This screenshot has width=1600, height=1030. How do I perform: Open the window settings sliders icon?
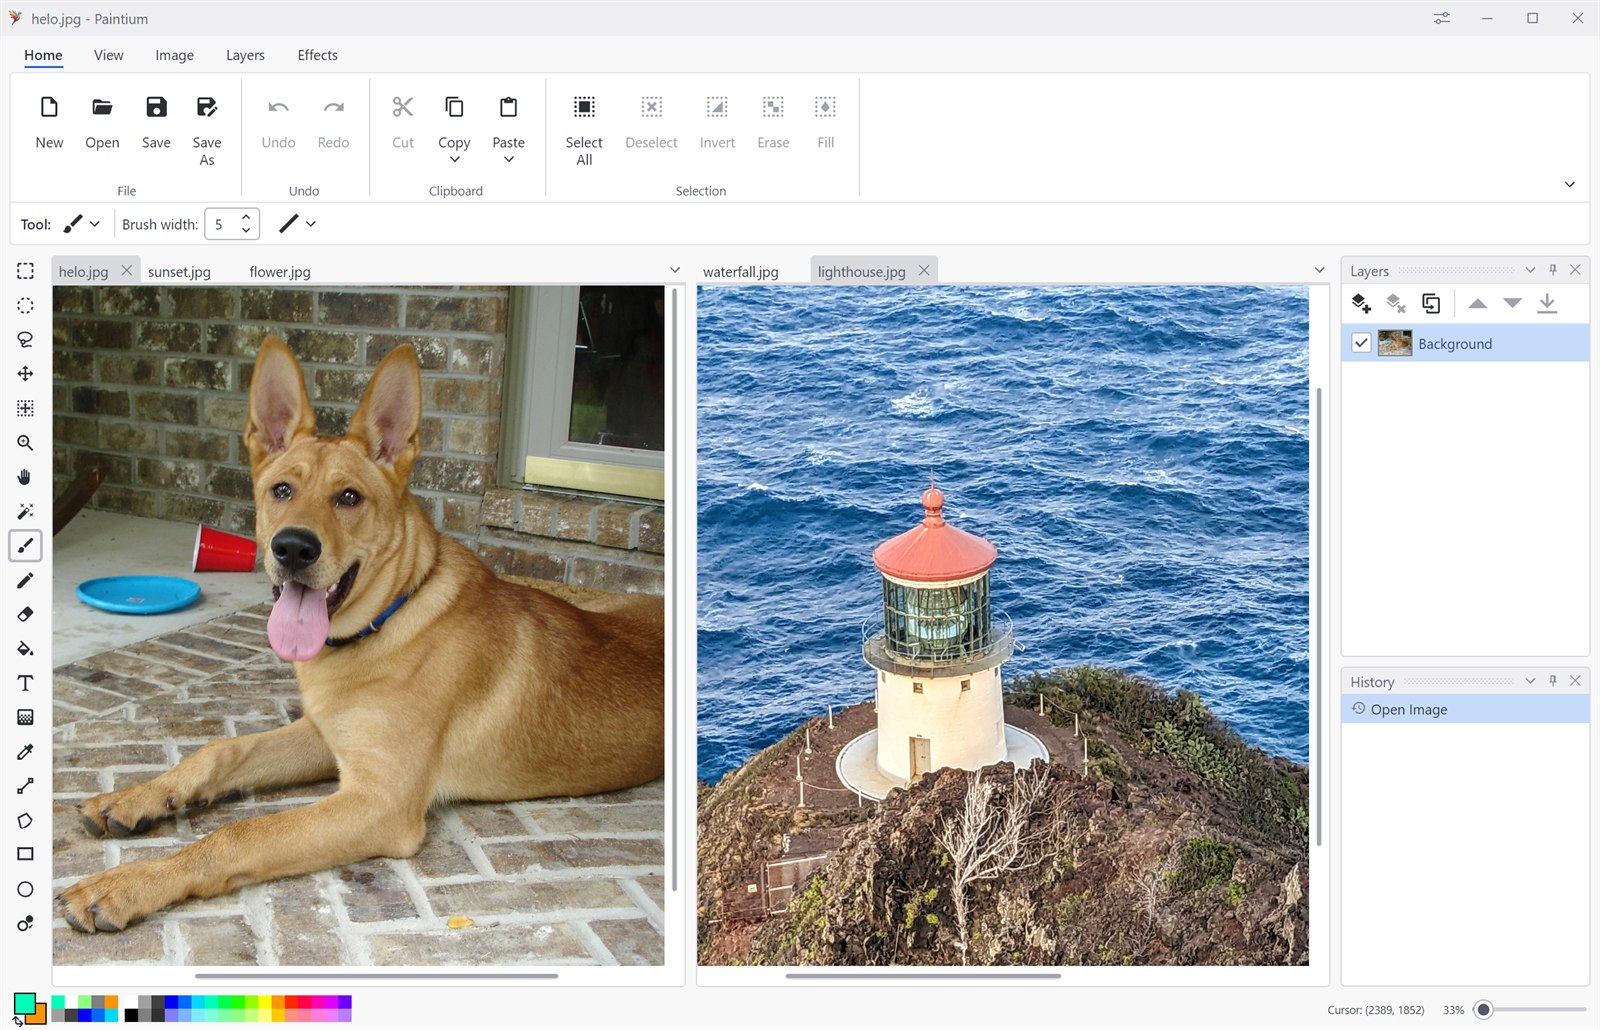1441,18
